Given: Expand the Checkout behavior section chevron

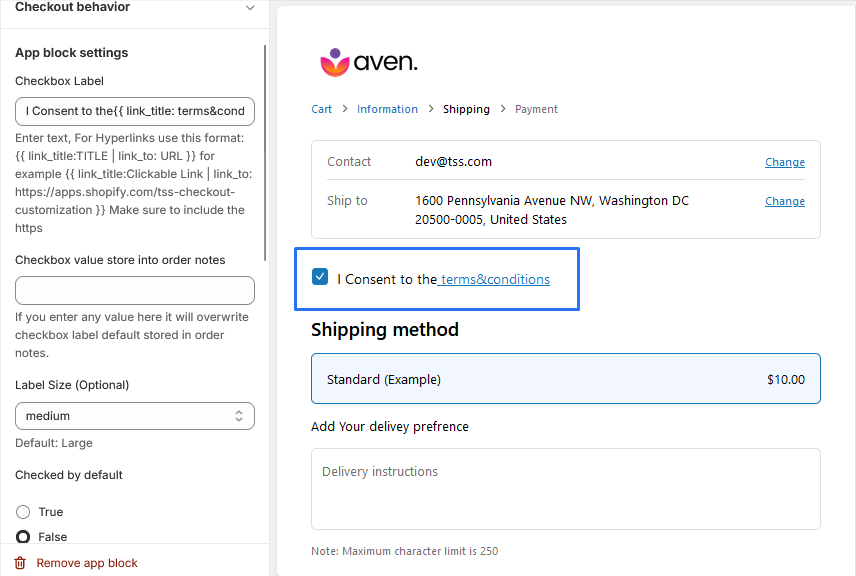Looking at the screenshot, I should pyautogui.click(x=250, y=8).
